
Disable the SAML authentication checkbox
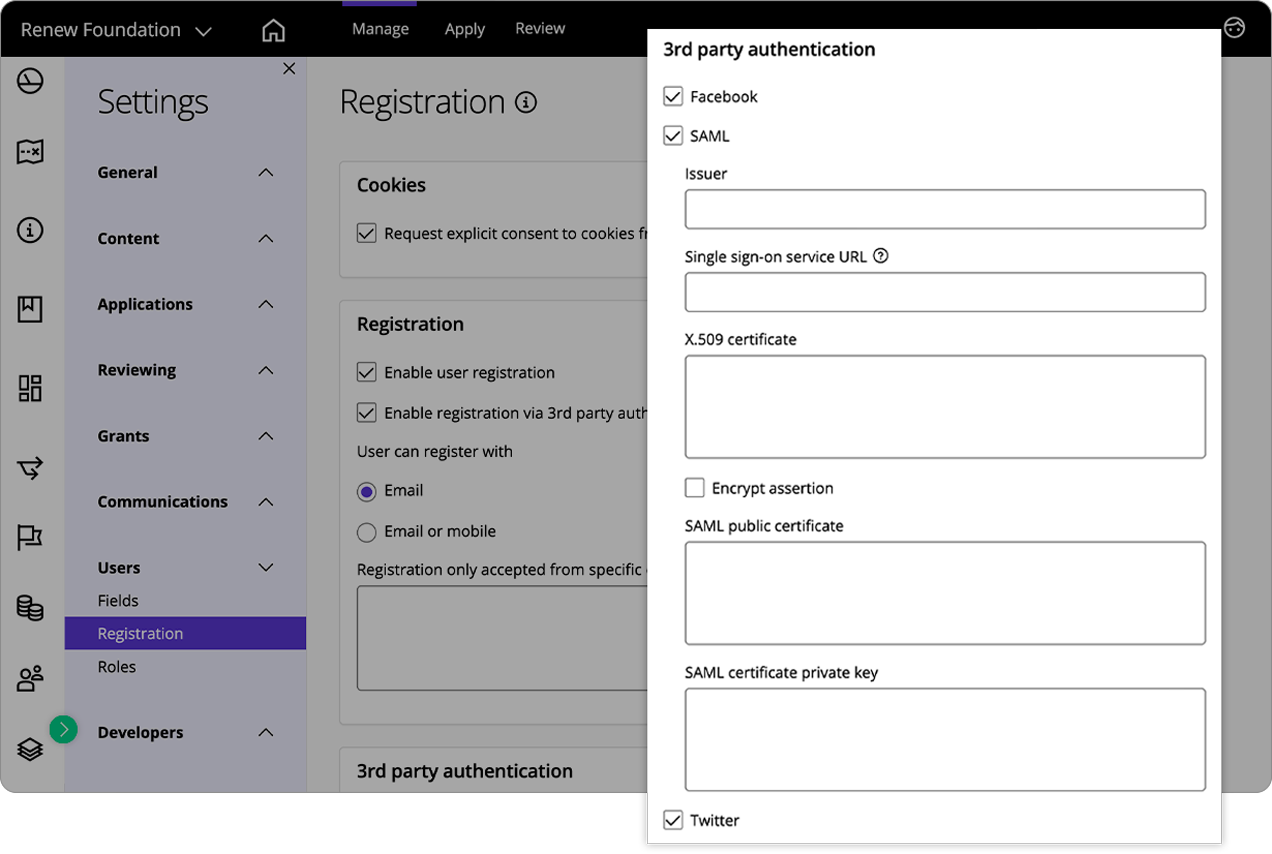coord(672,135)
